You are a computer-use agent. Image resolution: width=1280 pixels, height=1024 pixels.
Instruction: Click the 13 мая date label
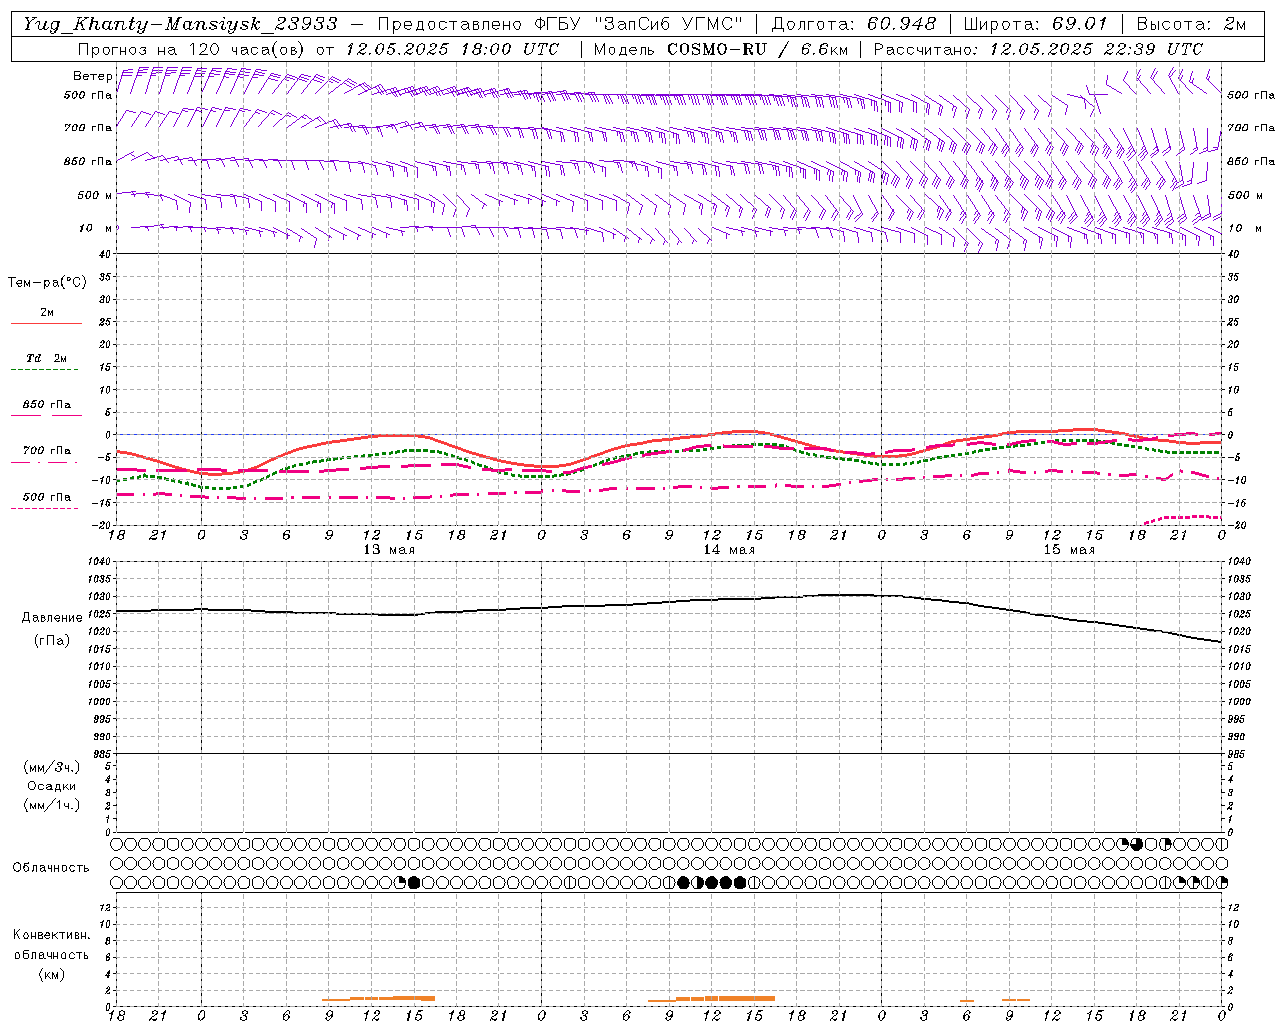pos(389,550)
